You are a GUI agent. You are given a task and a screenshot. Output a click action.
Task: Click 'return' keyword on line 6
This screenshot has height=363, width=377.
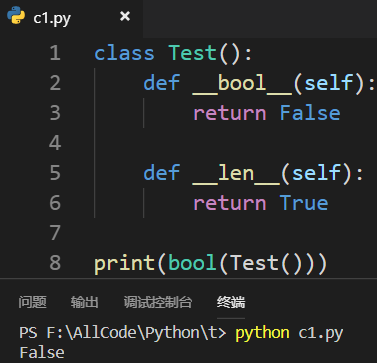[230, 203]
